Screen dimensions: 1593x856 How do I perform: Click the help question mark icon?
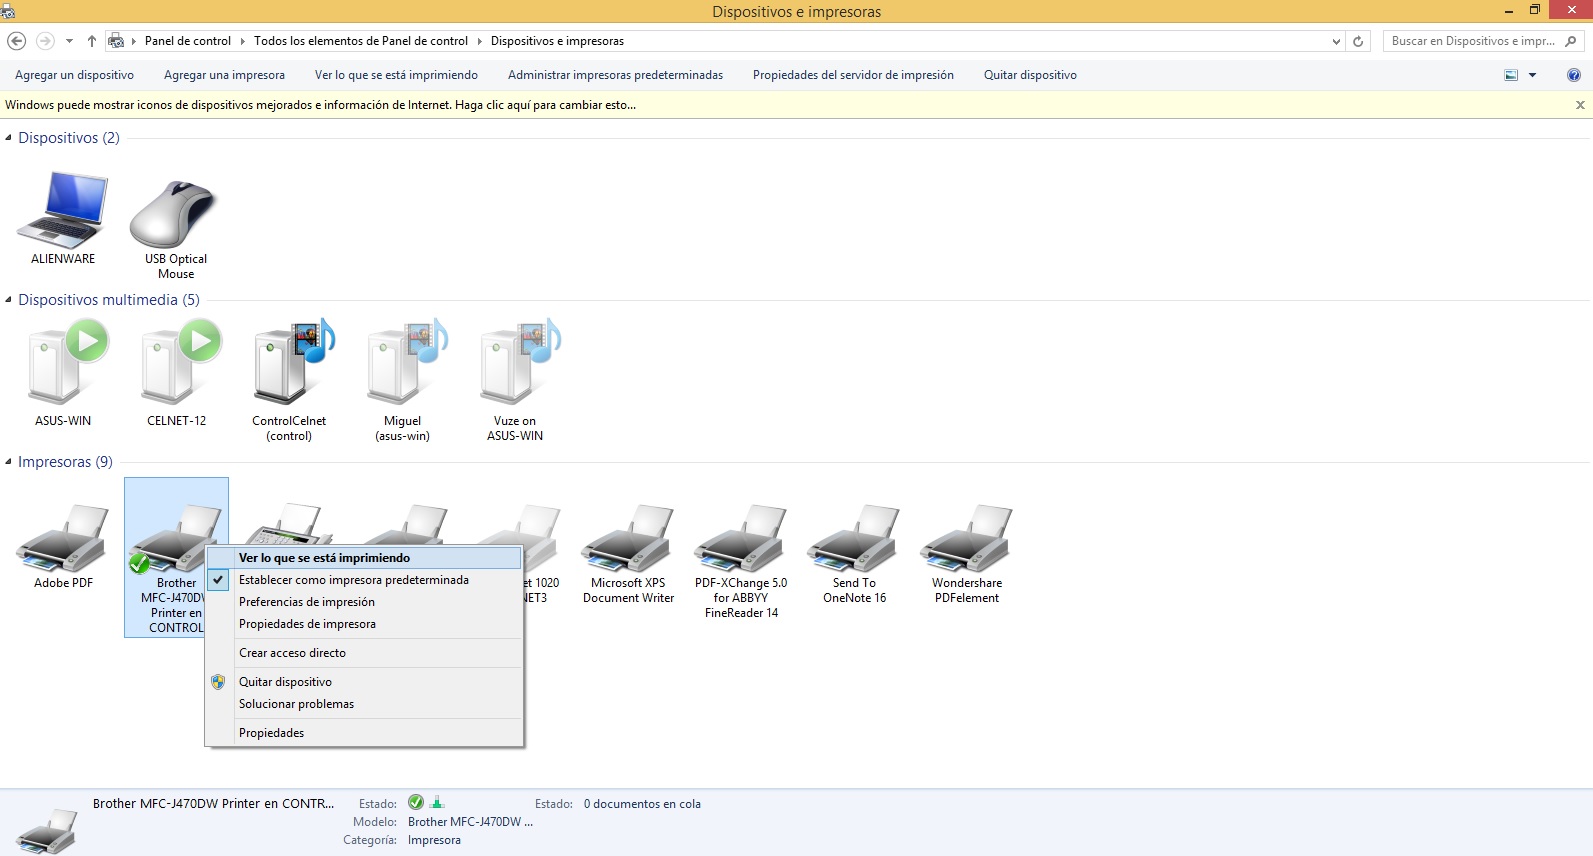(1573, 75)
